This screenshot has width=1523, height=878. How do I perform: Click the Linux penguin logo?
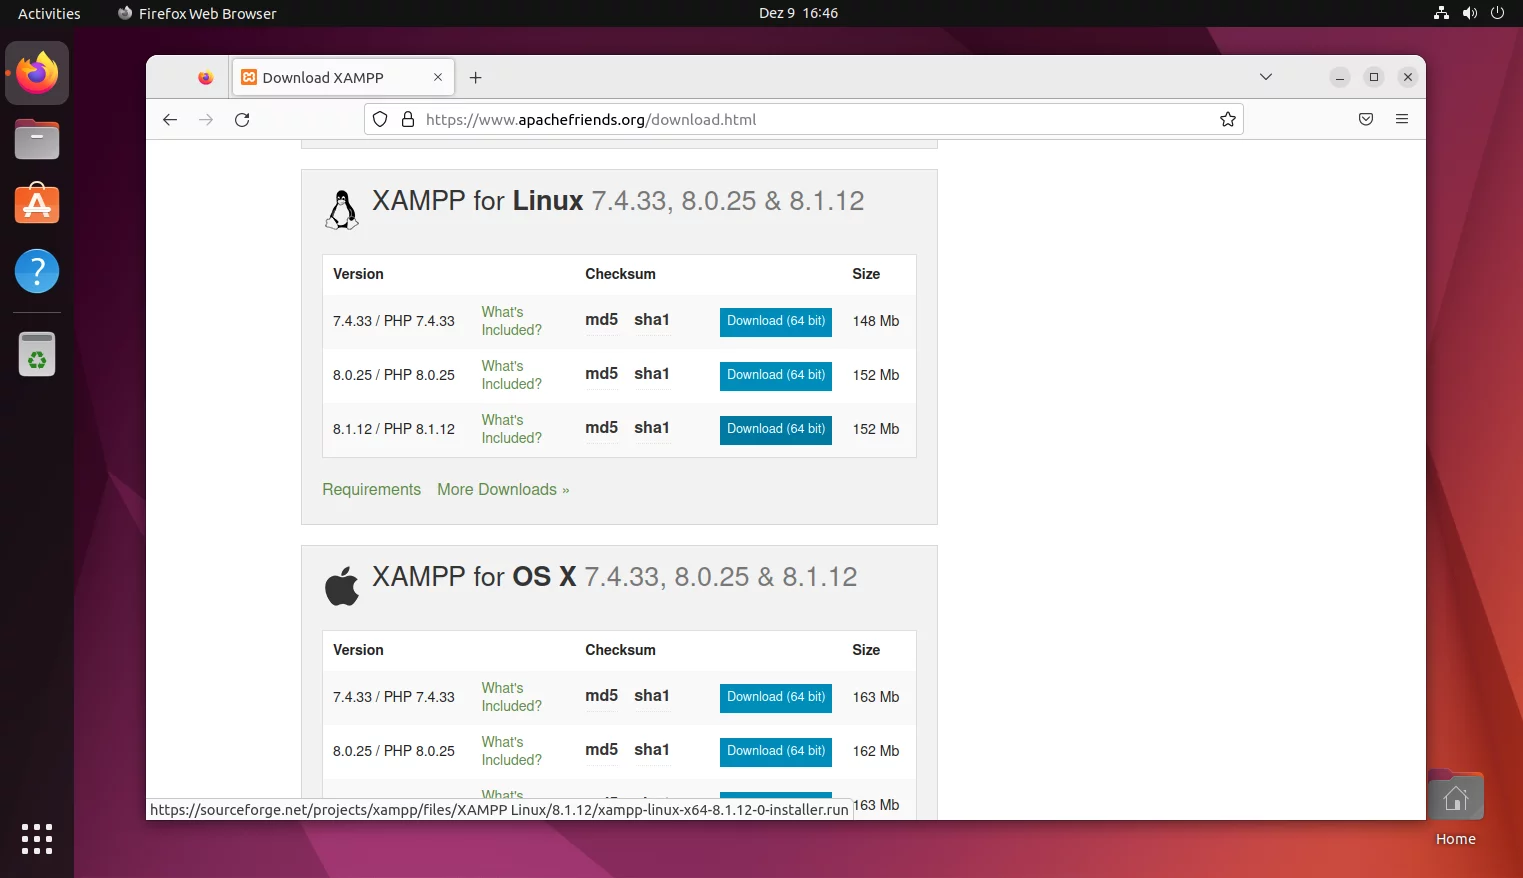[342, 210]
